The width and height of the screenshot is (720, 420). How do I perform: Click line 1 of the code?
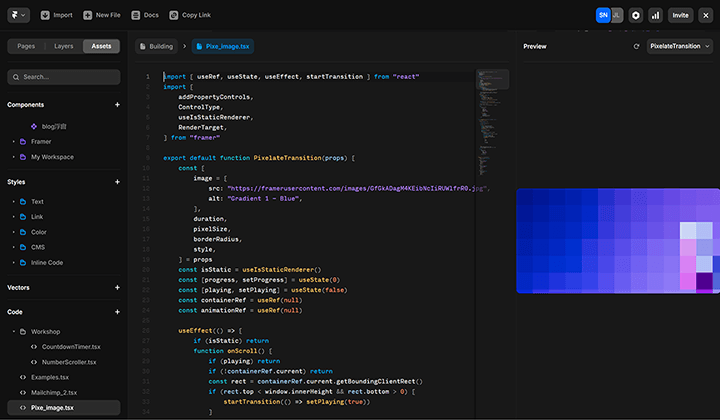coord(291,77)
